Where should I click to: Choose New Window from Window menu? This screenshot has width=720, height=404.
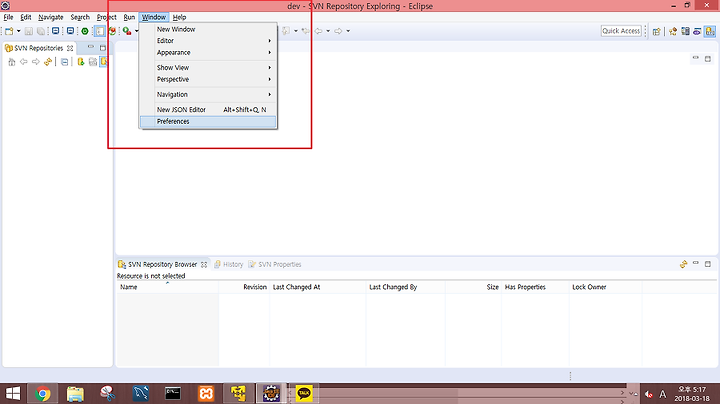pyautogui.click(x=208, y=29)
